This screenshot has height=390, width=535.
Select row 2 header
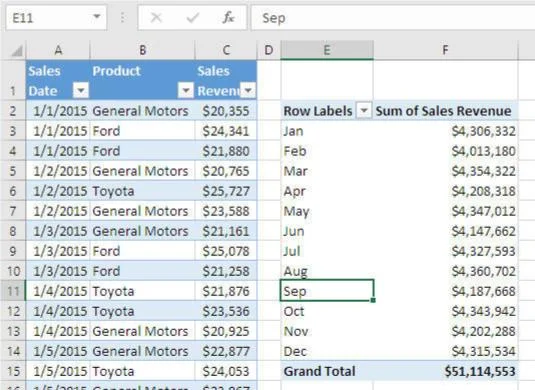(x=13, y=111)
